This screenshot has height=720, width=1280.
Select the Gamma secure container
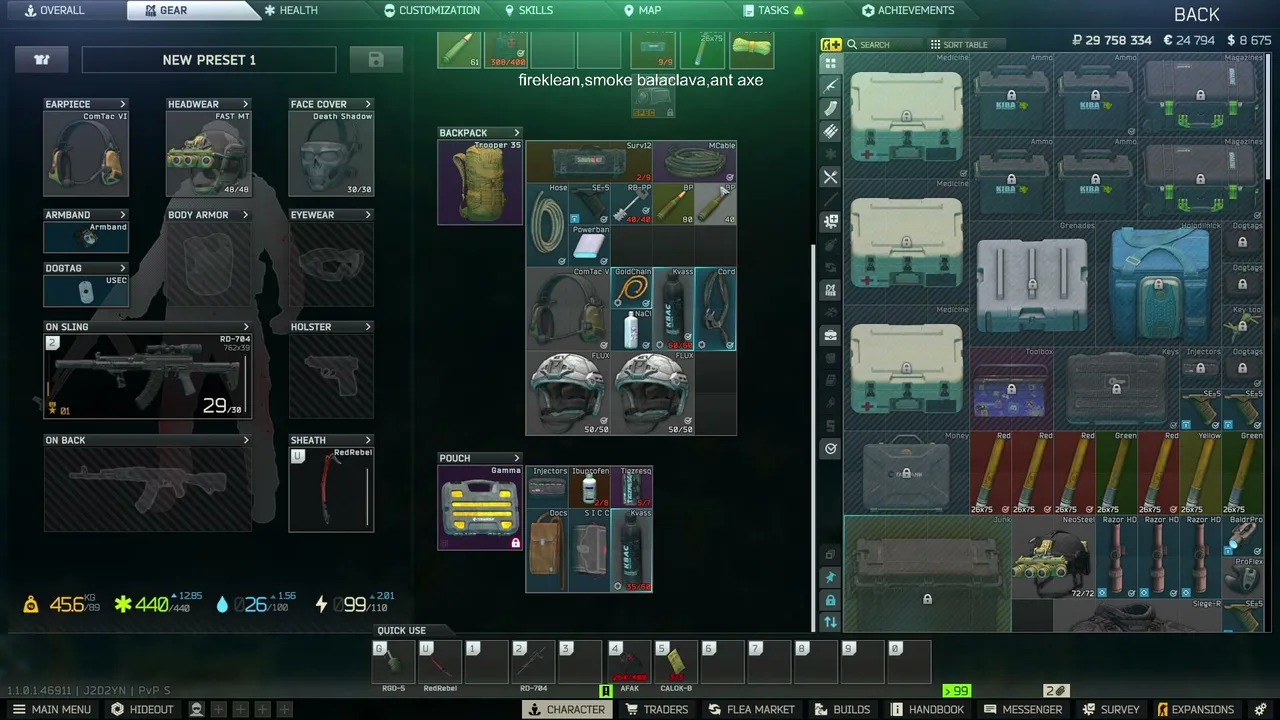pyautogui.click(x=480, y=507)
